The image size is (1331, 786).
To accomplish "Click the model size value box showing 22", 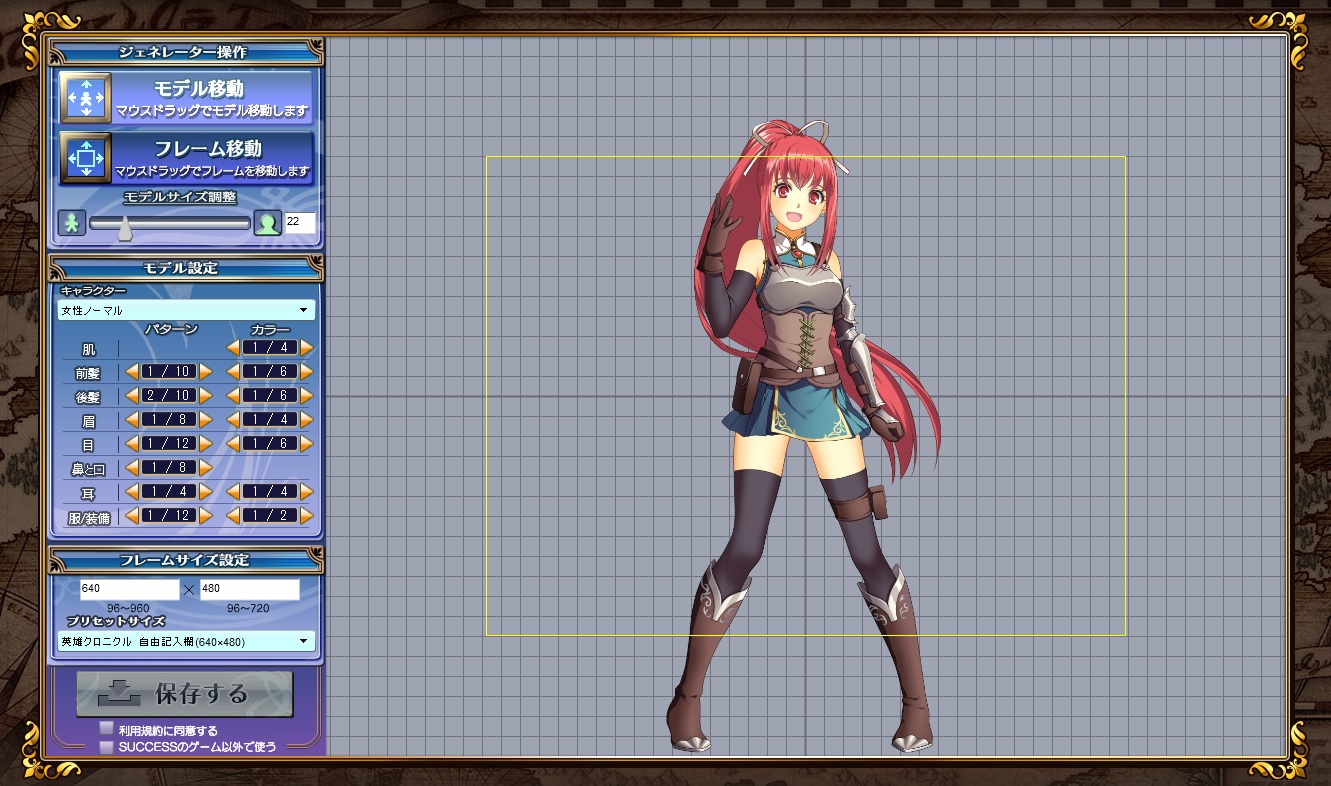I will point(300,223).
